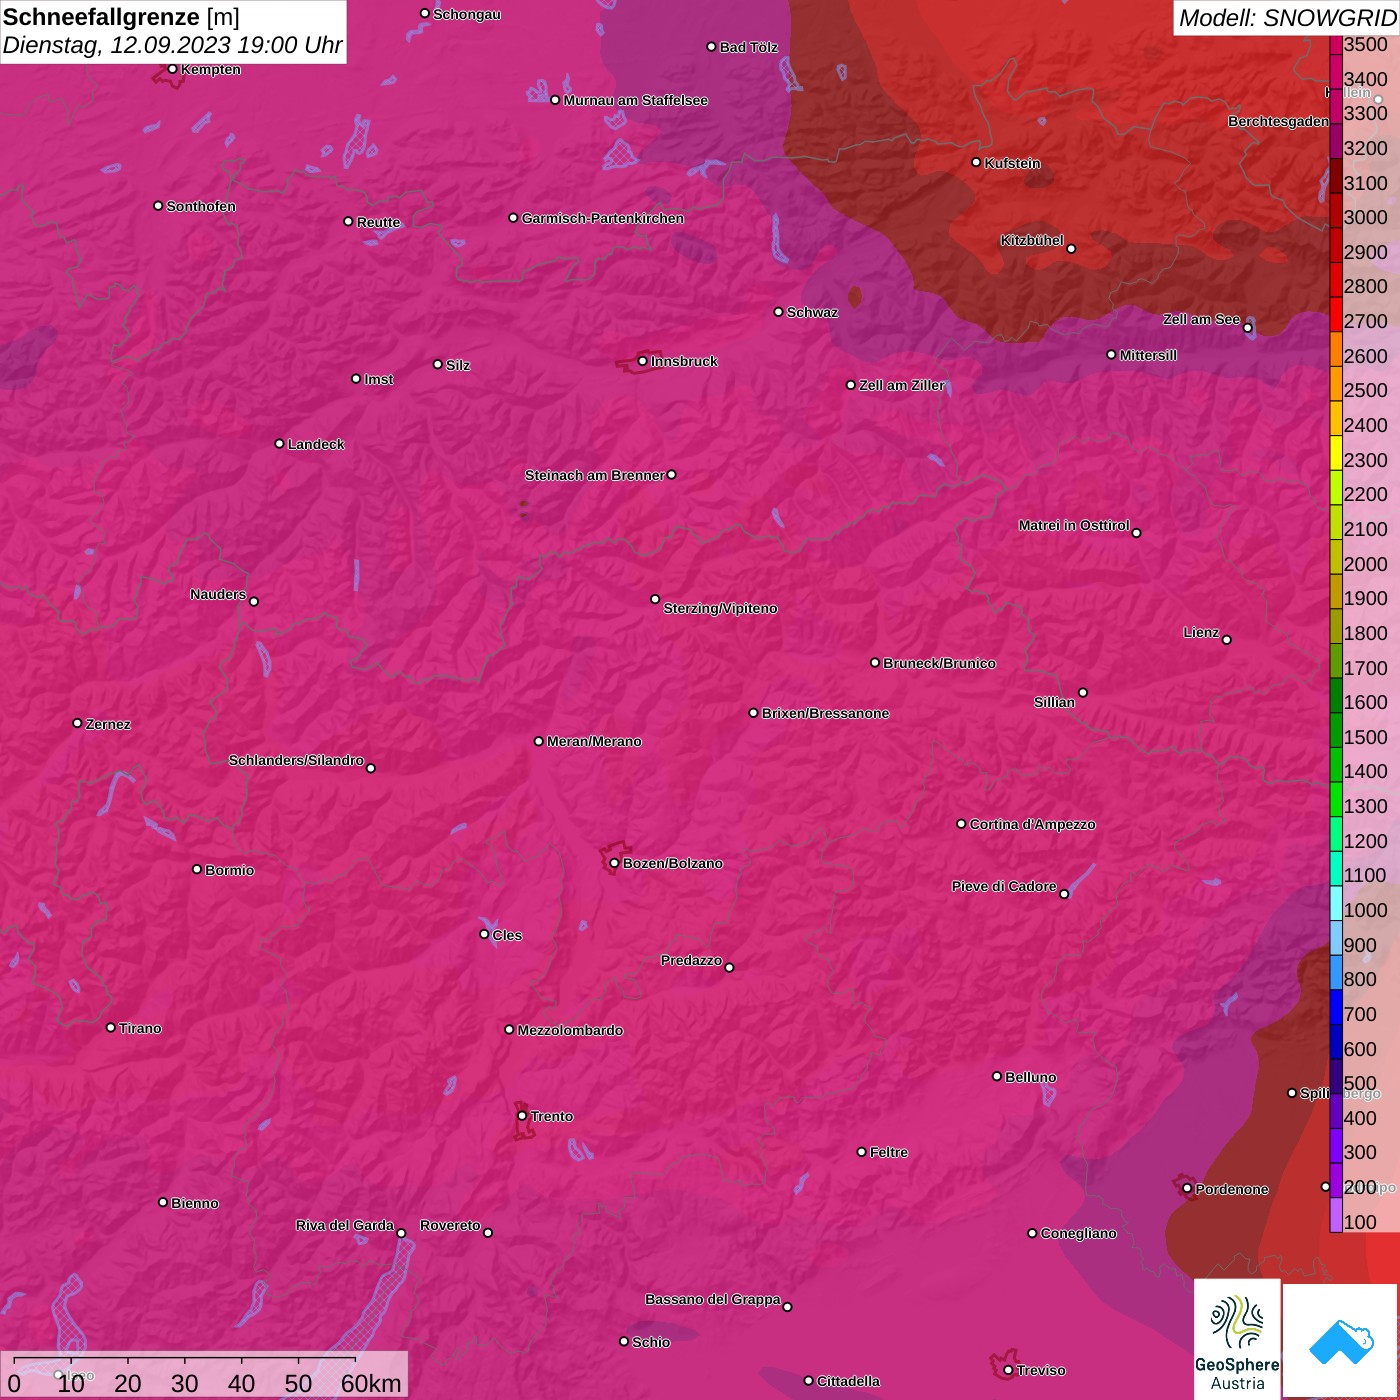This screenshot has width=1400, height=1400.
Task: Pick the dark green 1600 m legend color
Action: [x=1336, y=695]
